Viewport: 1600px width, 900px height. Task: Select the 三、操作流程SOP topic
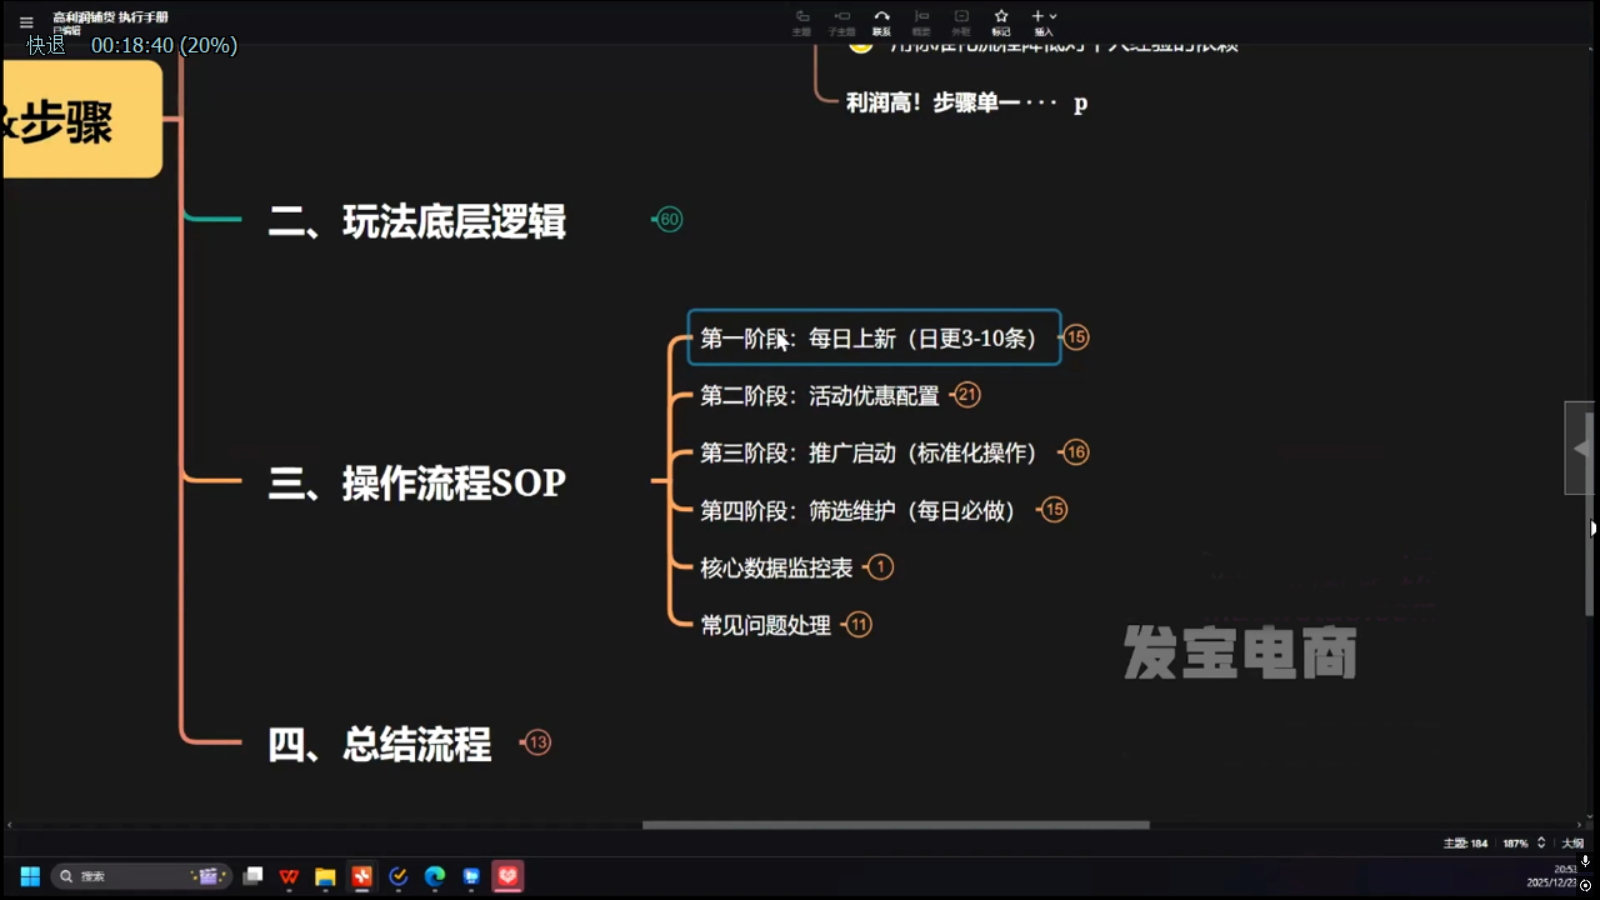pyautogui.click(x=417, y=483)
